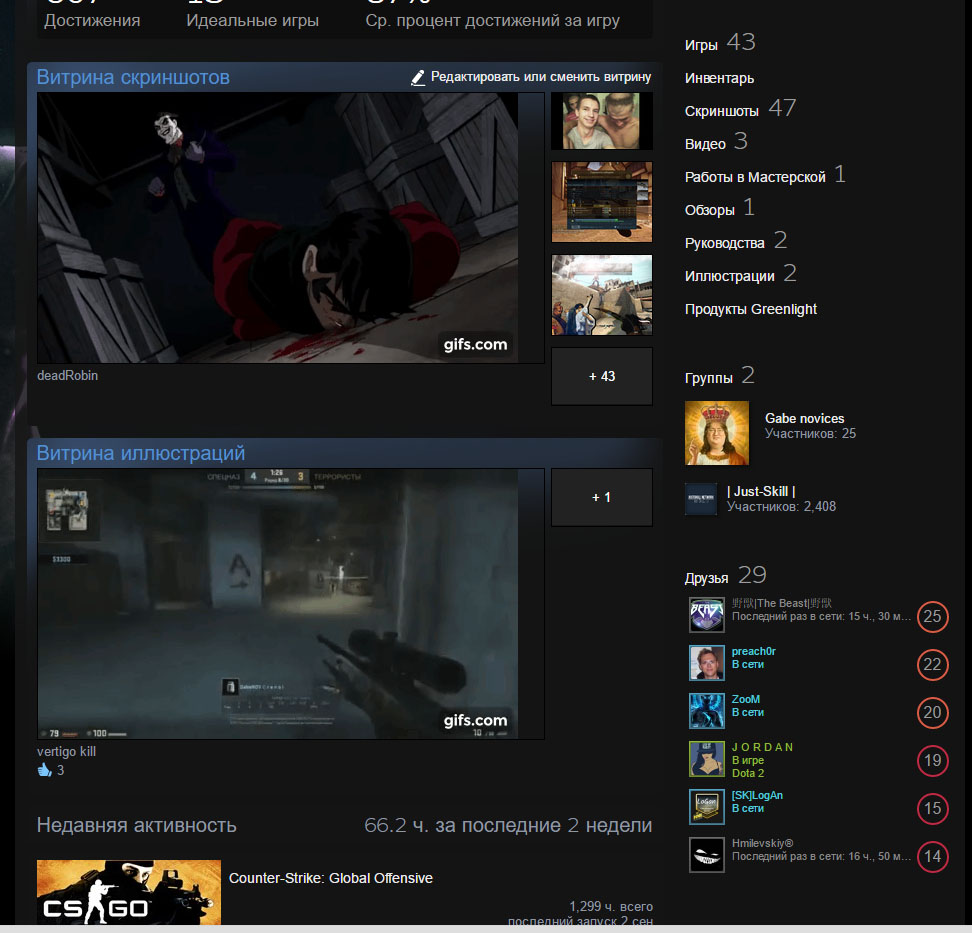Open the Группы groups heading link

pyautogui.click(x=709, y=378)
